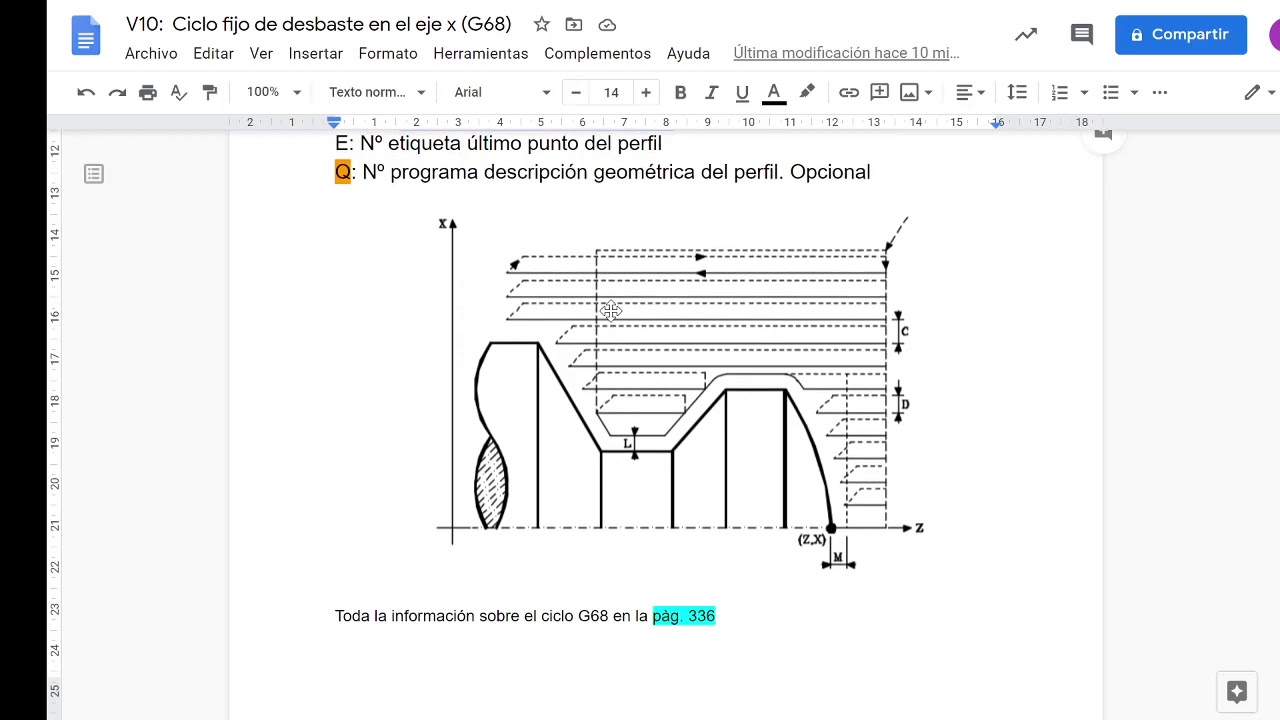Expand the insert image dropdown arrow
The width and height of the screenshot is (1280, 720).
(929, 92)
